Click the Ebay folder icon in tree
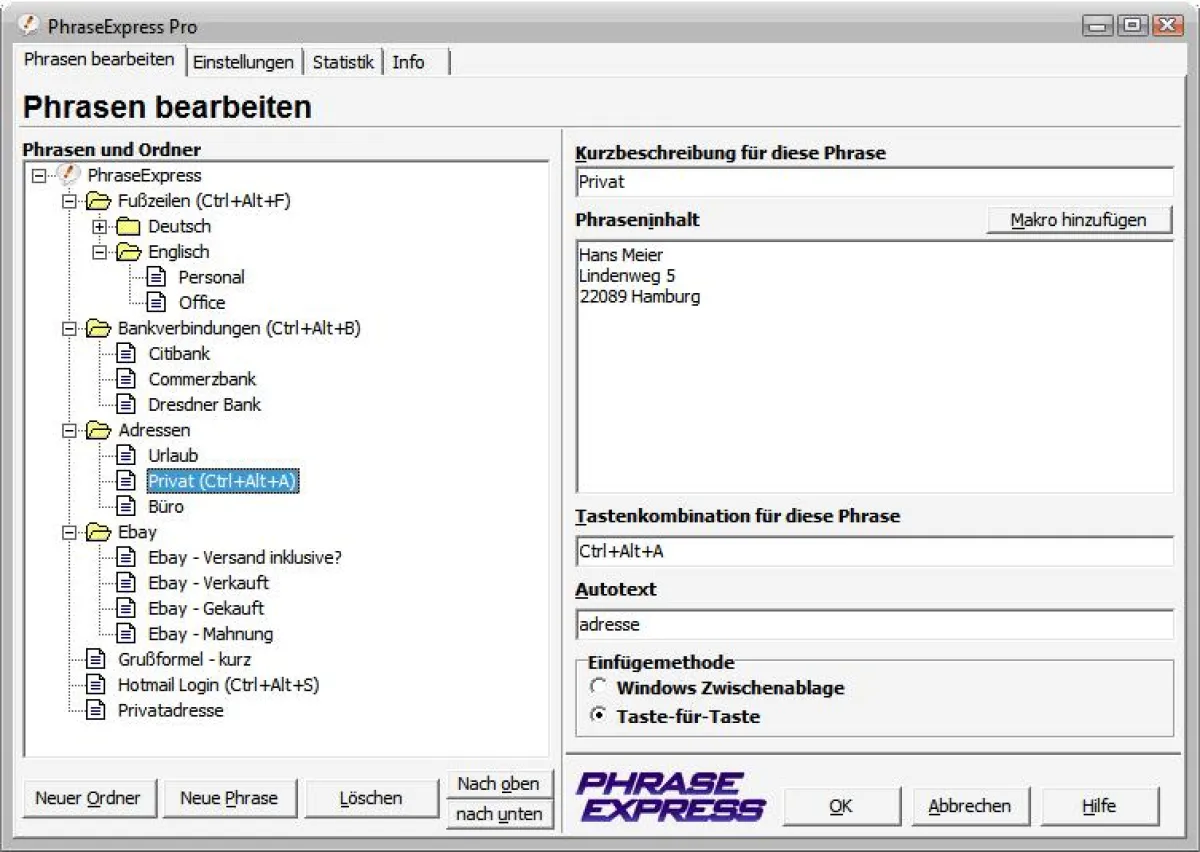 (98, 532)
